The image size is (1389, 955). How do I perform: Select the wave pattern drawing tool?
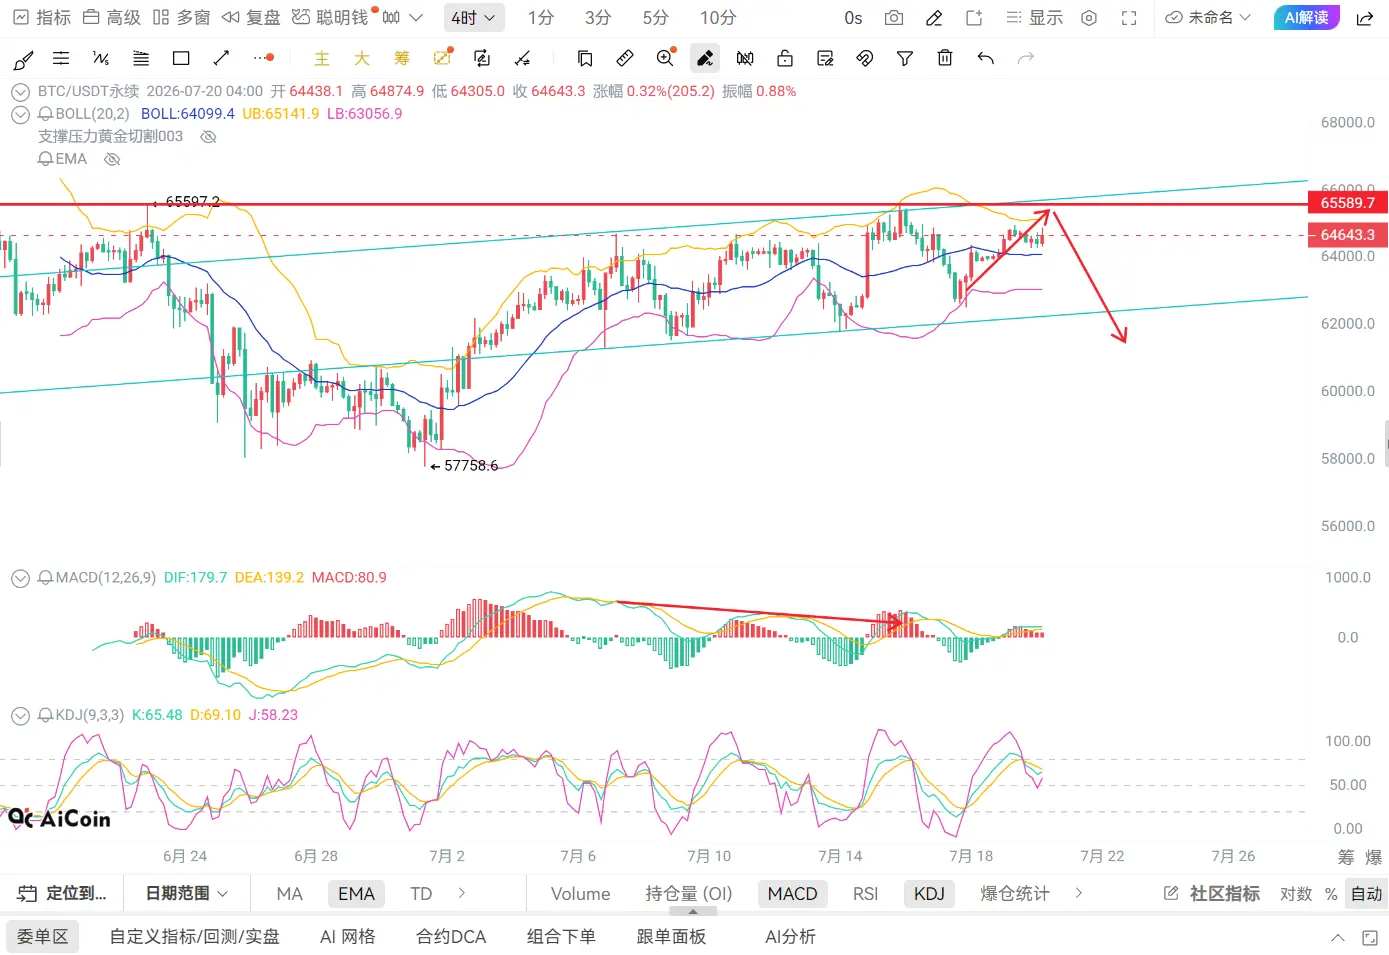tap(101, 59)
